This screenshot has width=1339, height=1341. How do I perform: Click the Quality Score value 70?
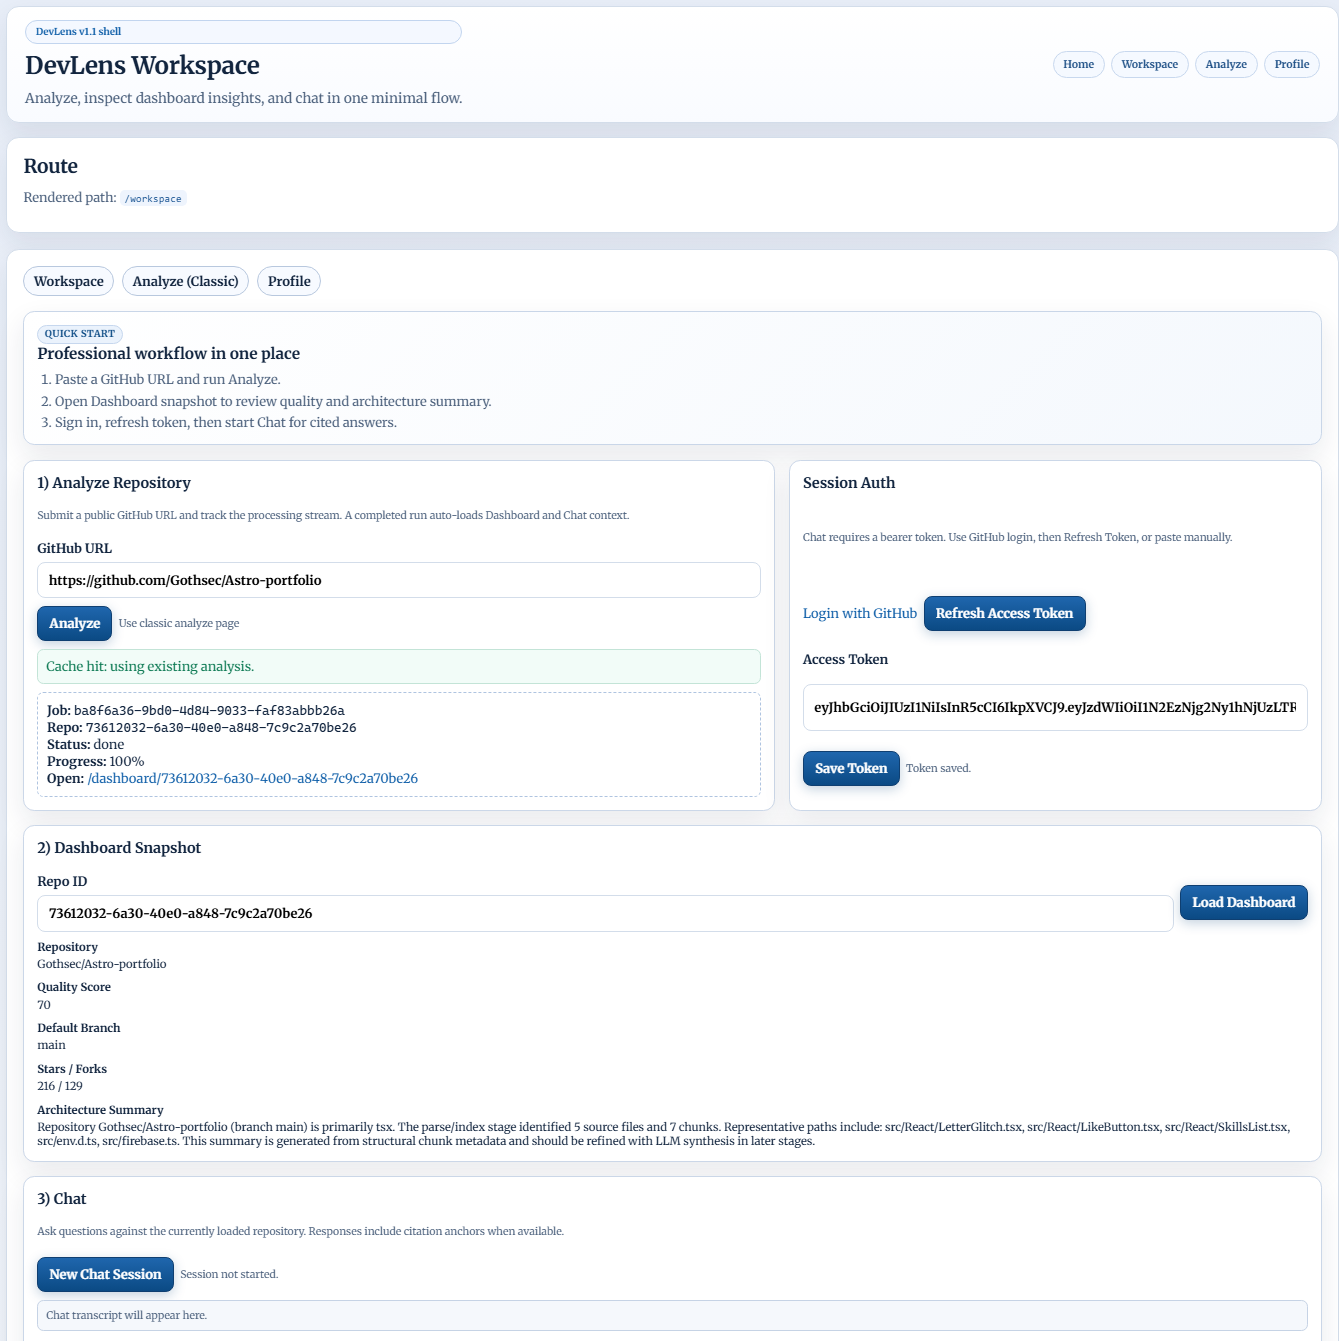point(44,1005)
